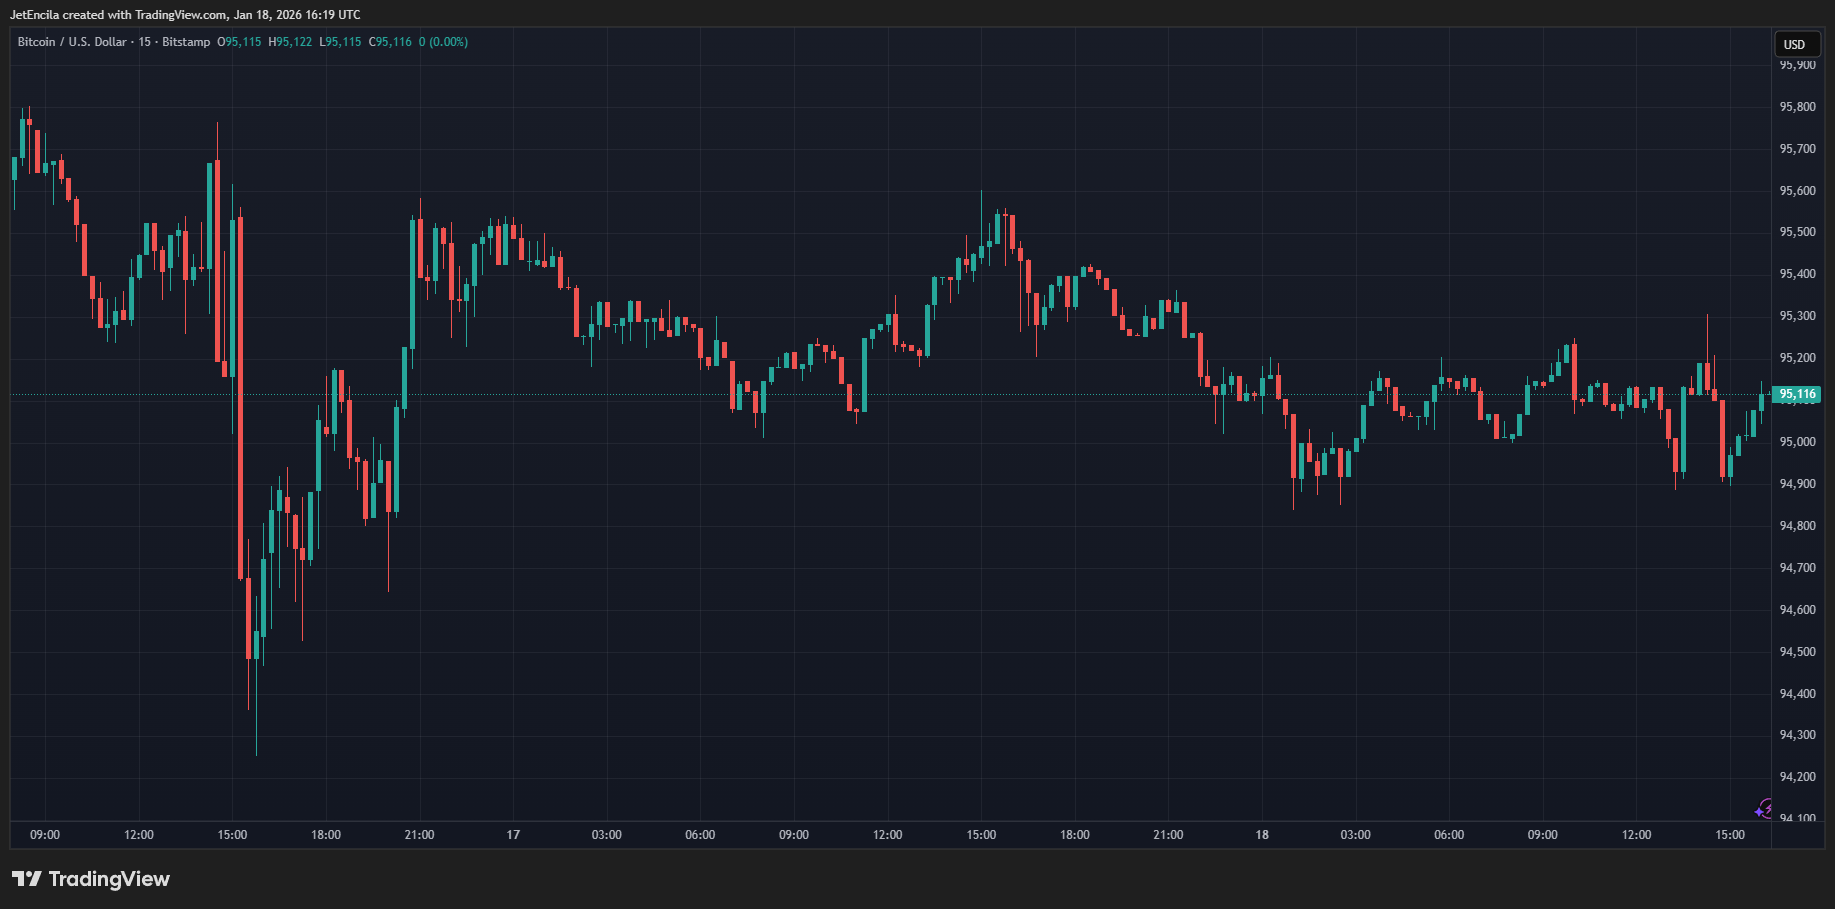Click the 95,300 price axis label

coord(1797,316)
